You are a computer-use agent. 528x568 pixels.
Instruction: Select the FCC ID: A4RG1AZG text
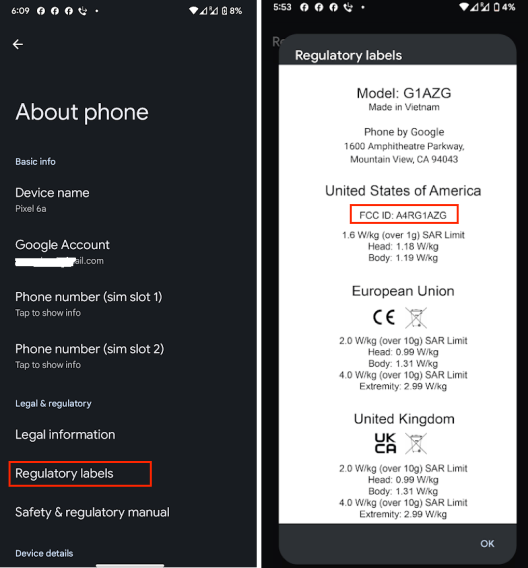[x=403, y=215]
